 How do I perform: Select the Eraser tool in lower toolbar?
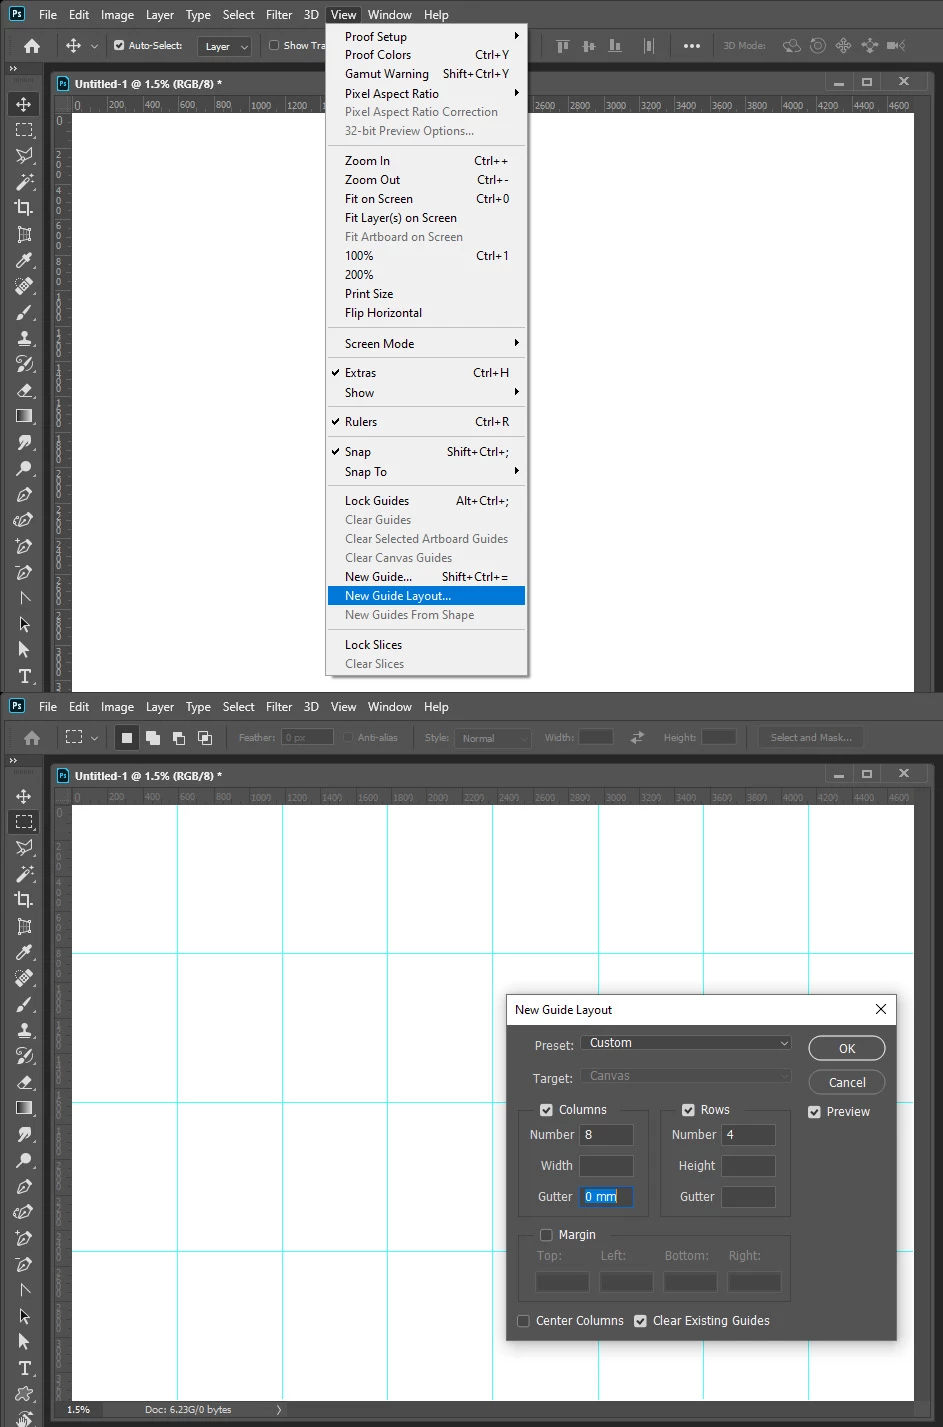[24, 1082]
